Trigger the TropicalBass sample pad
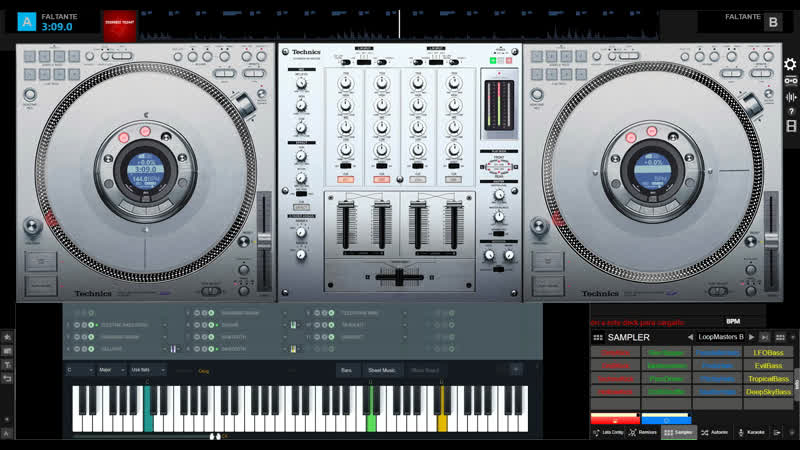The height and width of the screenshot is (450, 800). click(768, 379)
